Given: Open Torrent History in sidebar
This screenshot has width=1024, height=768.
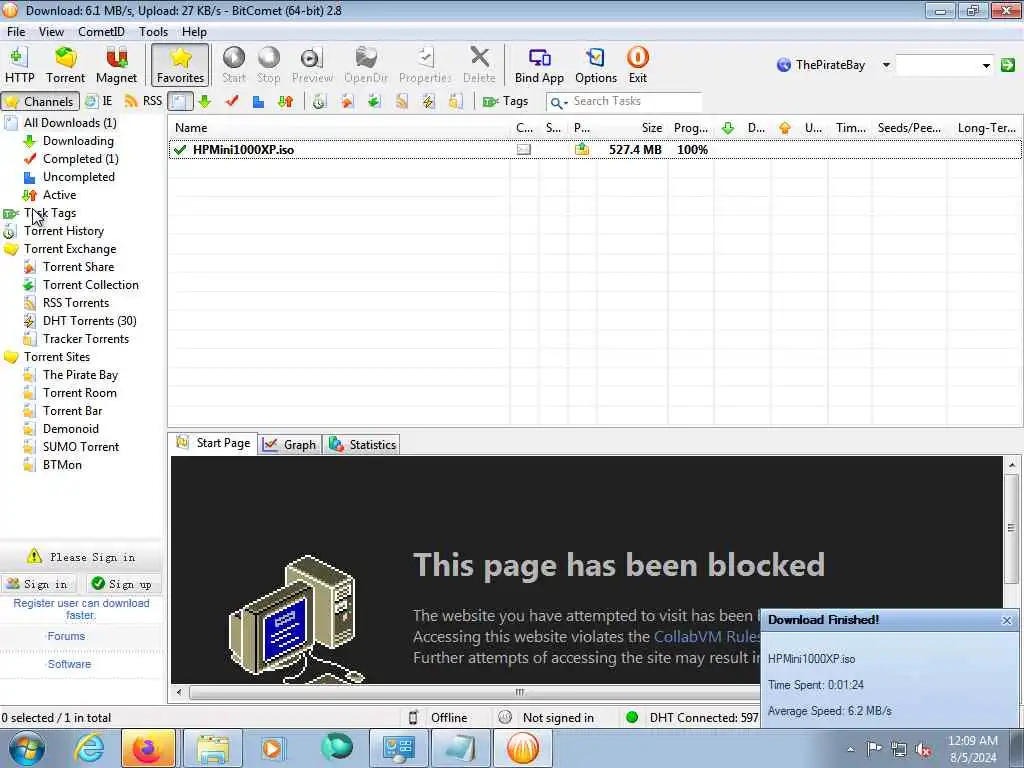Looking at the screenshot, I should (63, 231).
